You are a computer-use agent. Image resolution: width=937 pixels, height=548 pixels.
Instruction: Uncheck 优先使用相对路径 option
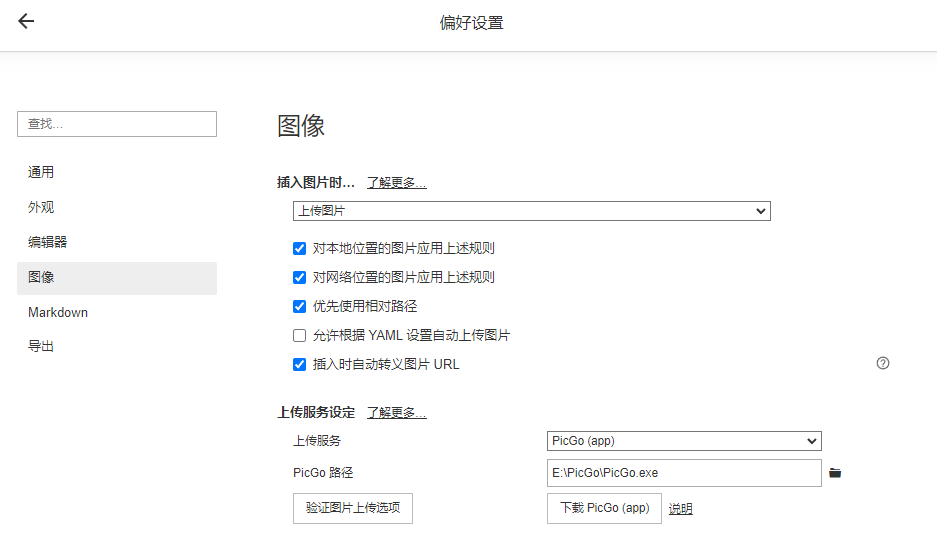click(299, 307)
